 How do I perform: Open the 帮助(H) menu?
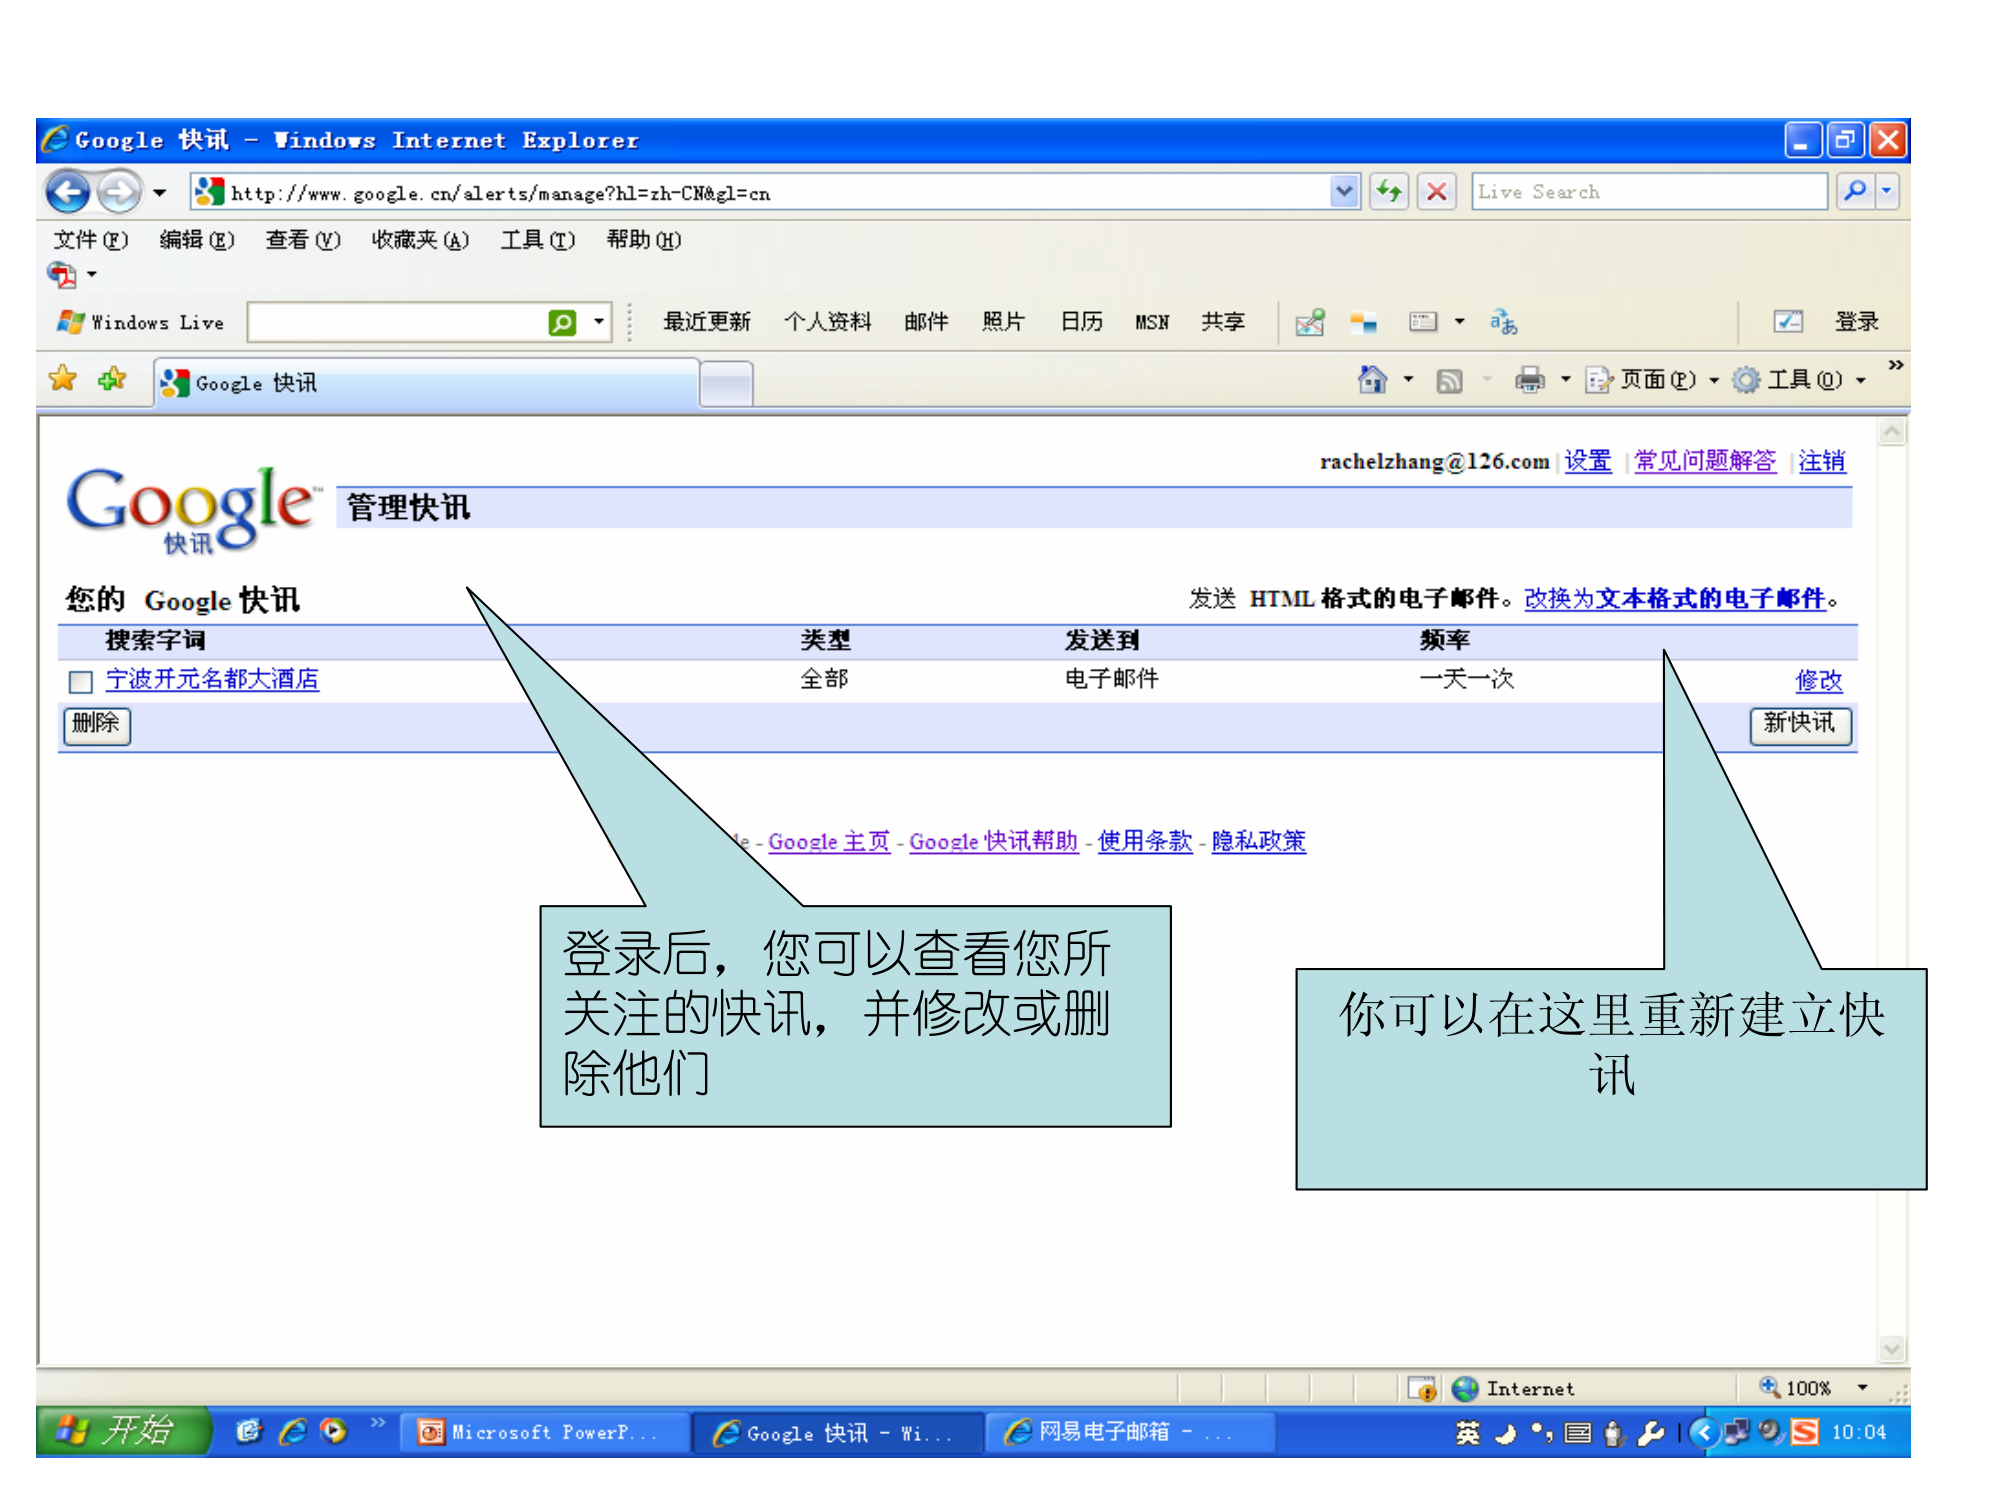point(644,240)
